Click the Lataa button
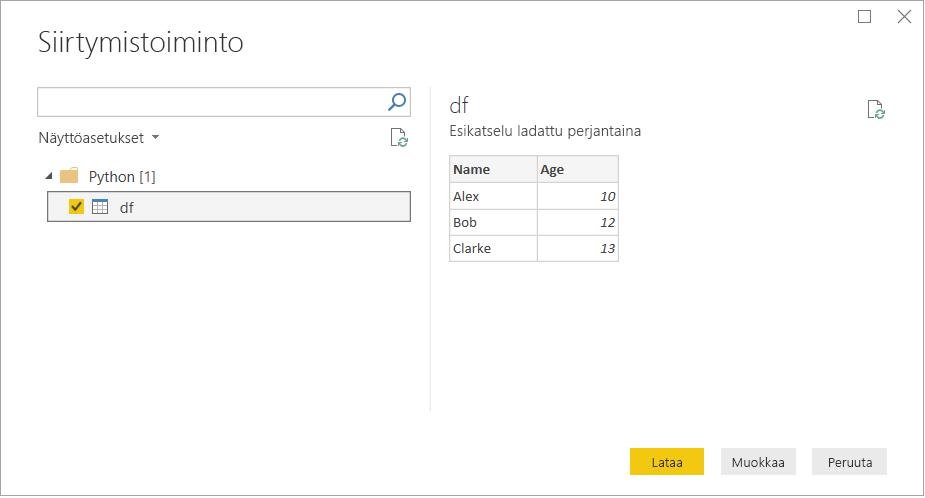 667,462
